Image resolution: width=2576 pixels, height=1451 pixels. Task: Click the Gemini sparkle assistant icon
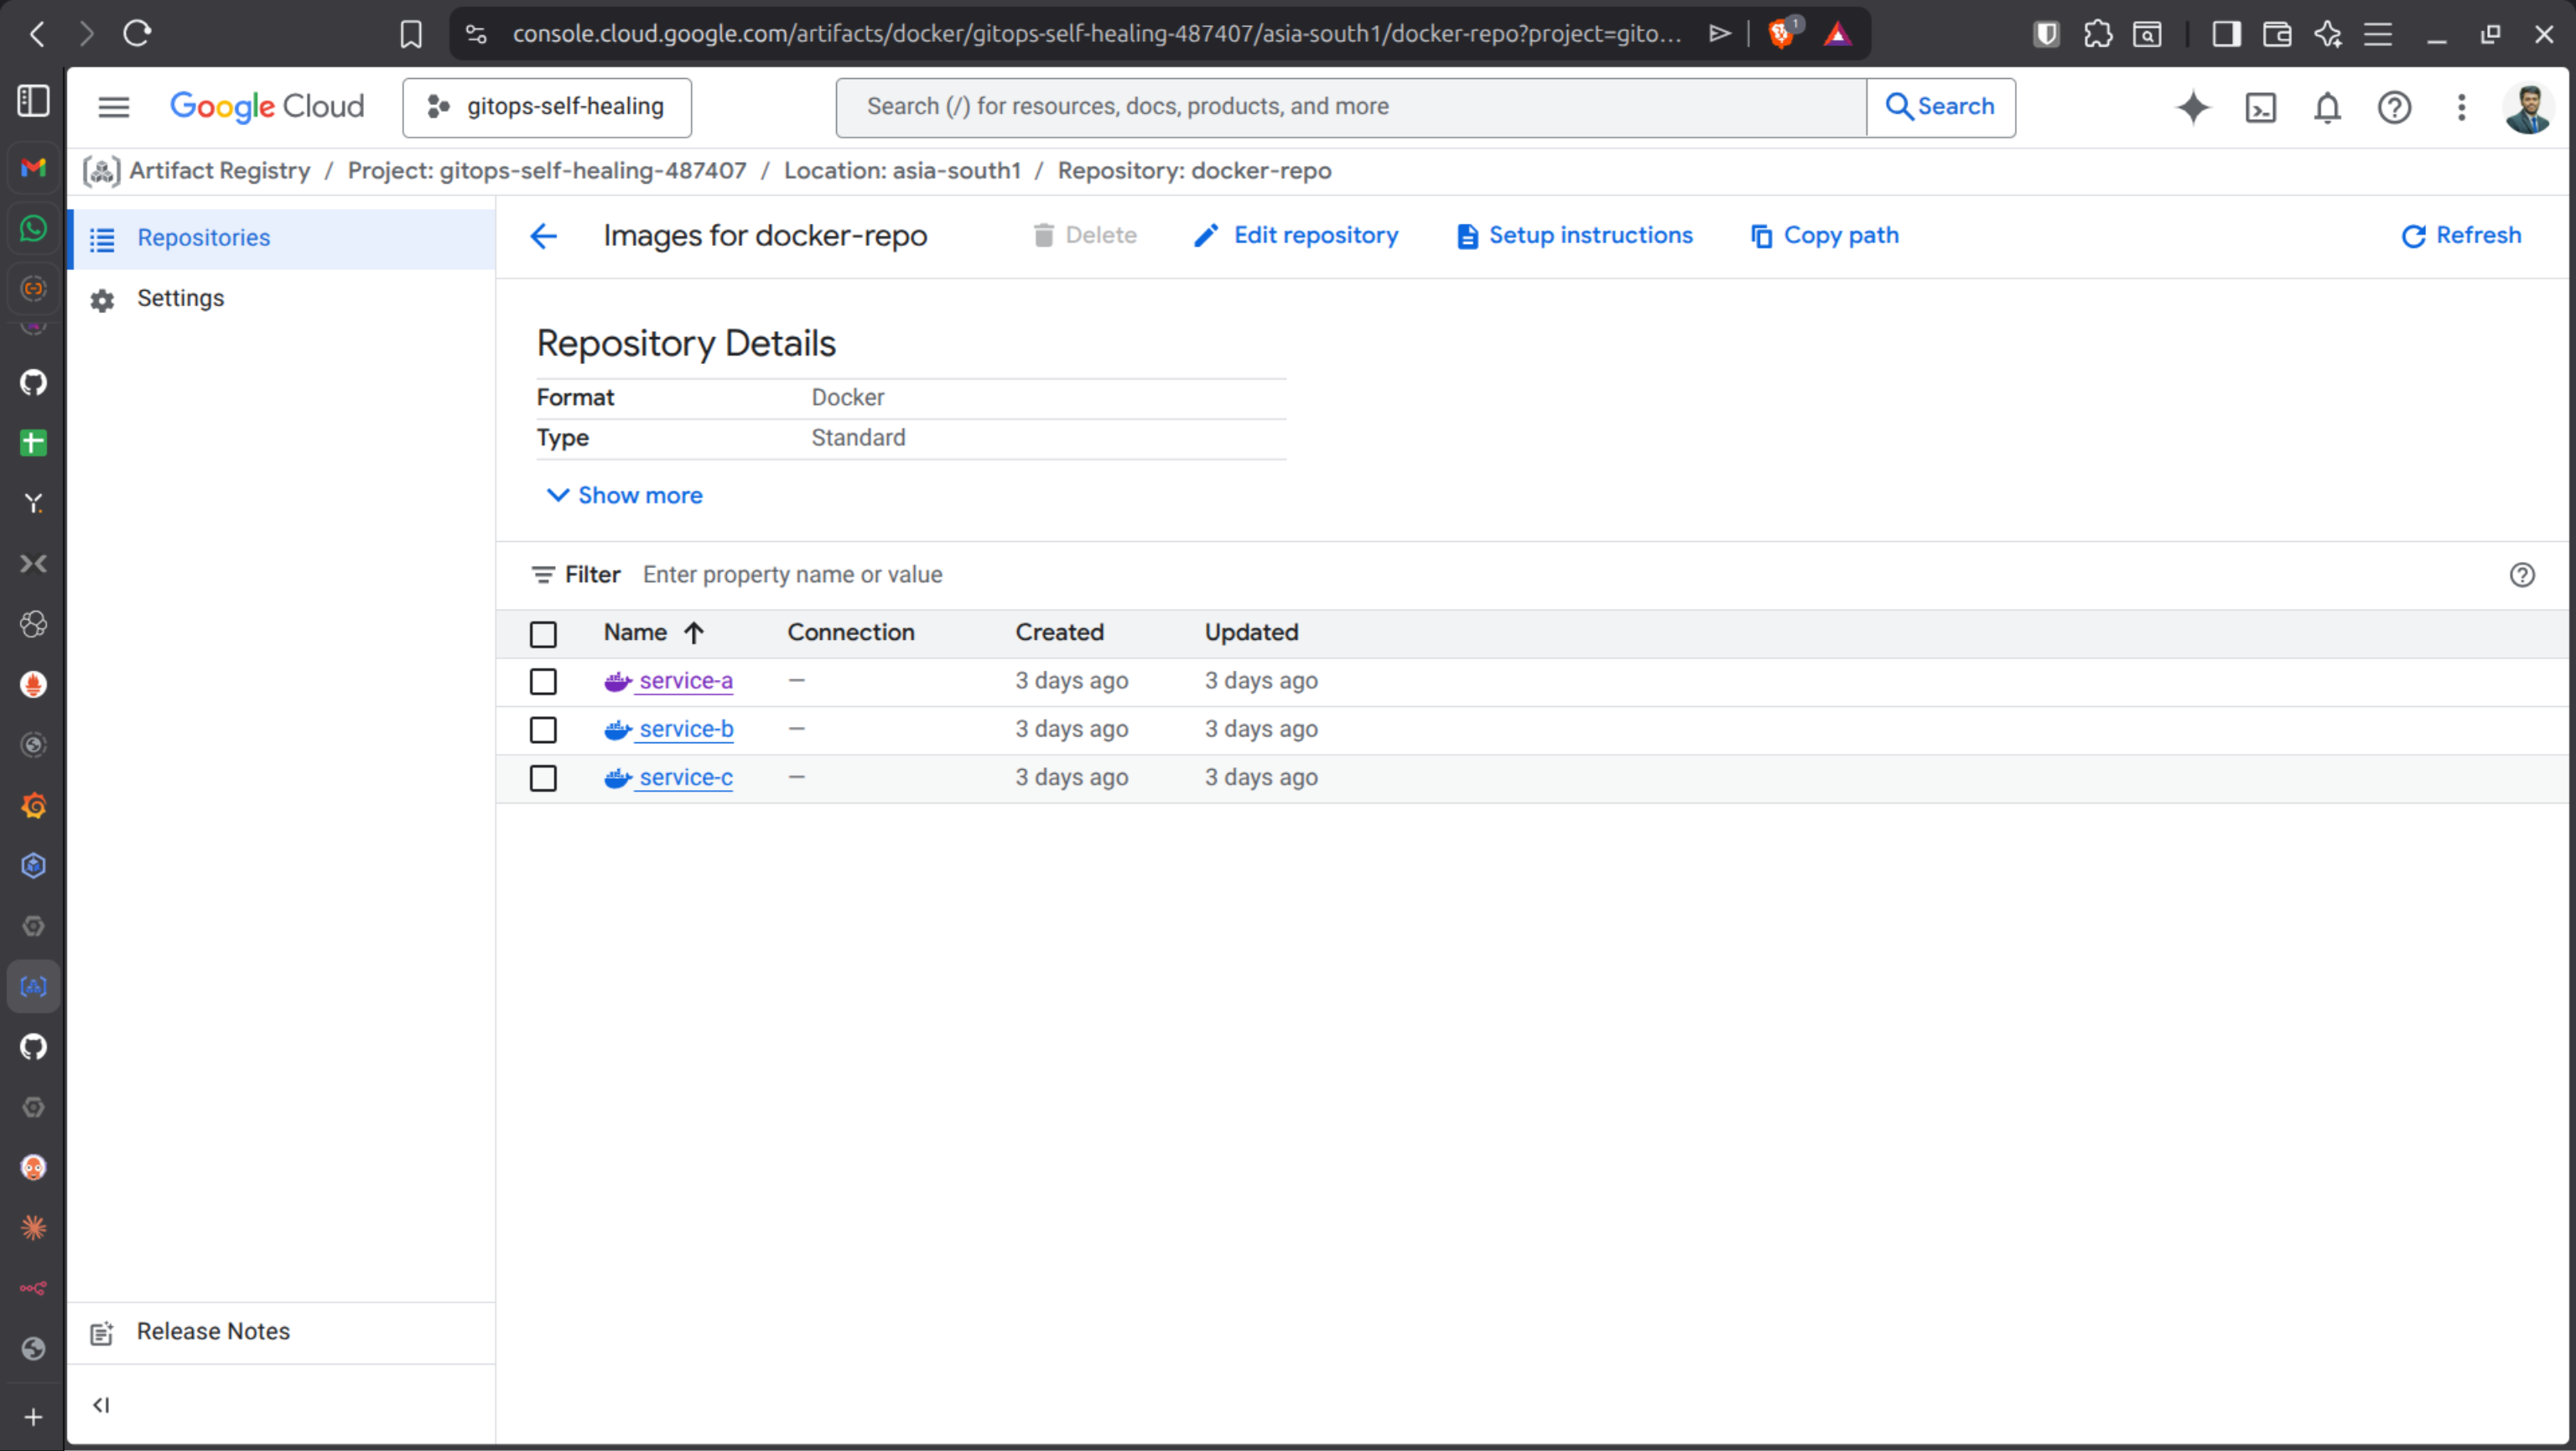[x=2193, y=107]
